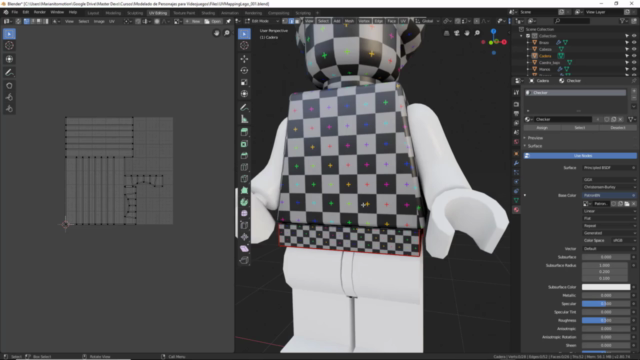Open the Modifiers wrench tab in Properties
This screenshot has height=360, width=640.
[x=516, y=163]
